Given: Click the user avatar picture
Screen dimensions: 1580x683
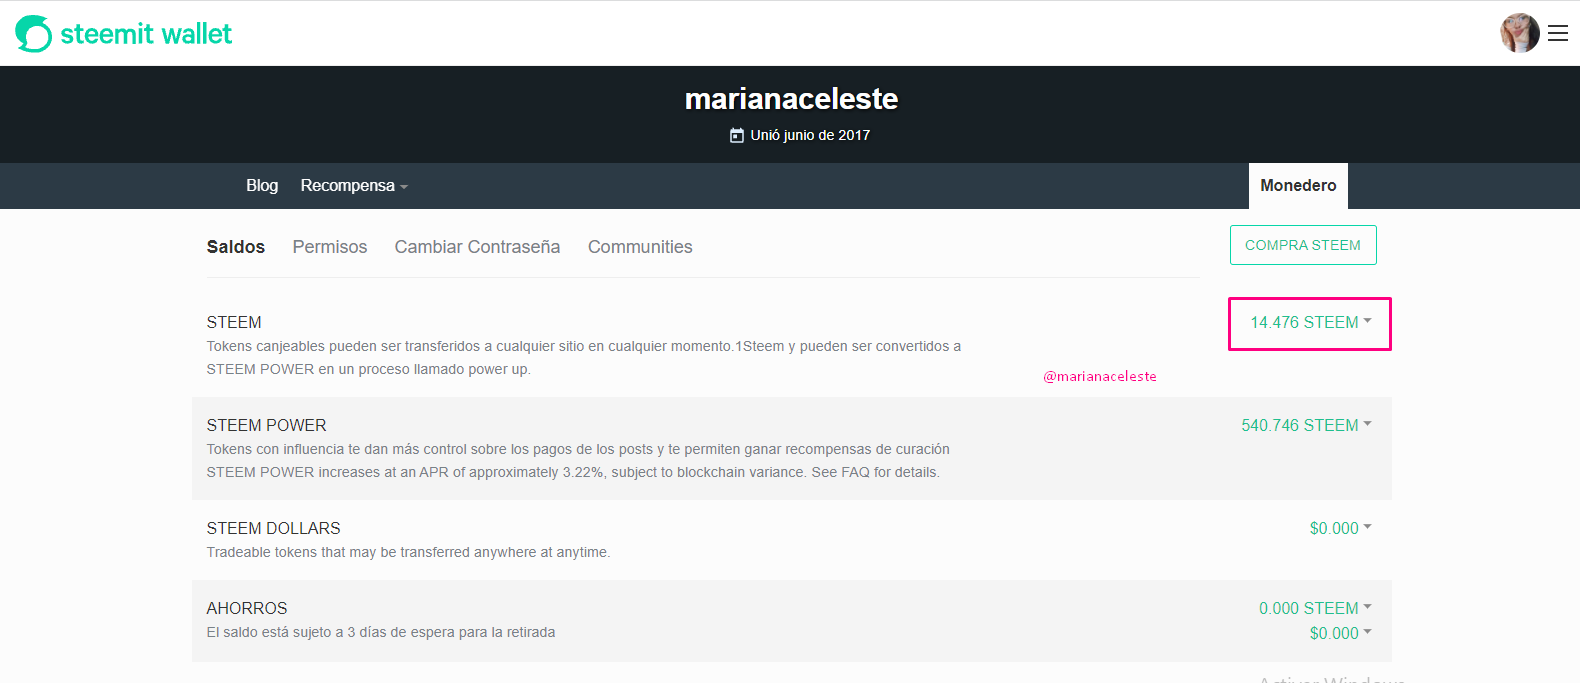Looking at the screenshot, I should [x=1520, y=33].
